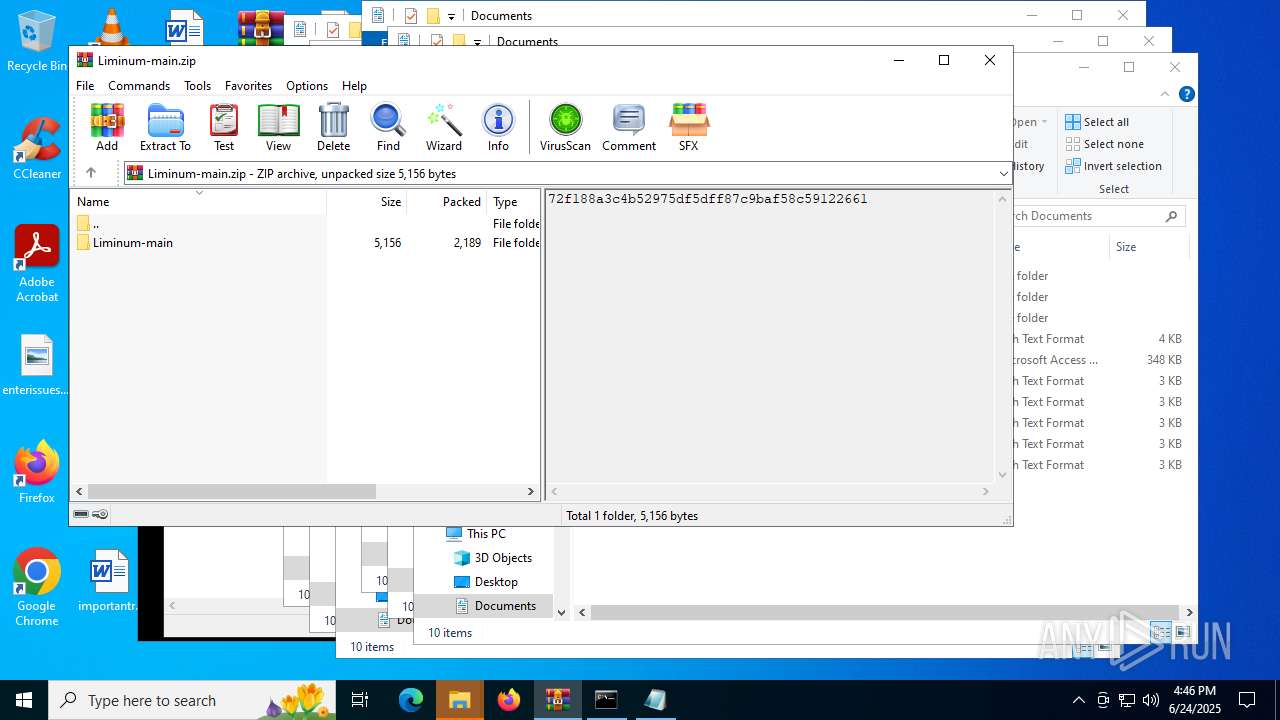Click Invert selection in Explorer ribbon
Screen dimensions: 1280x720
(1113, 166)
